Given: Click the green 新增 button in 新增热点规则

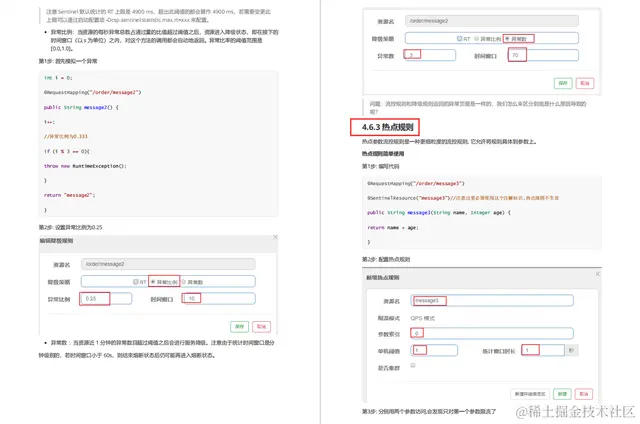Looking at the screenshot, I should pyautogui.click(x=562, y=394).
